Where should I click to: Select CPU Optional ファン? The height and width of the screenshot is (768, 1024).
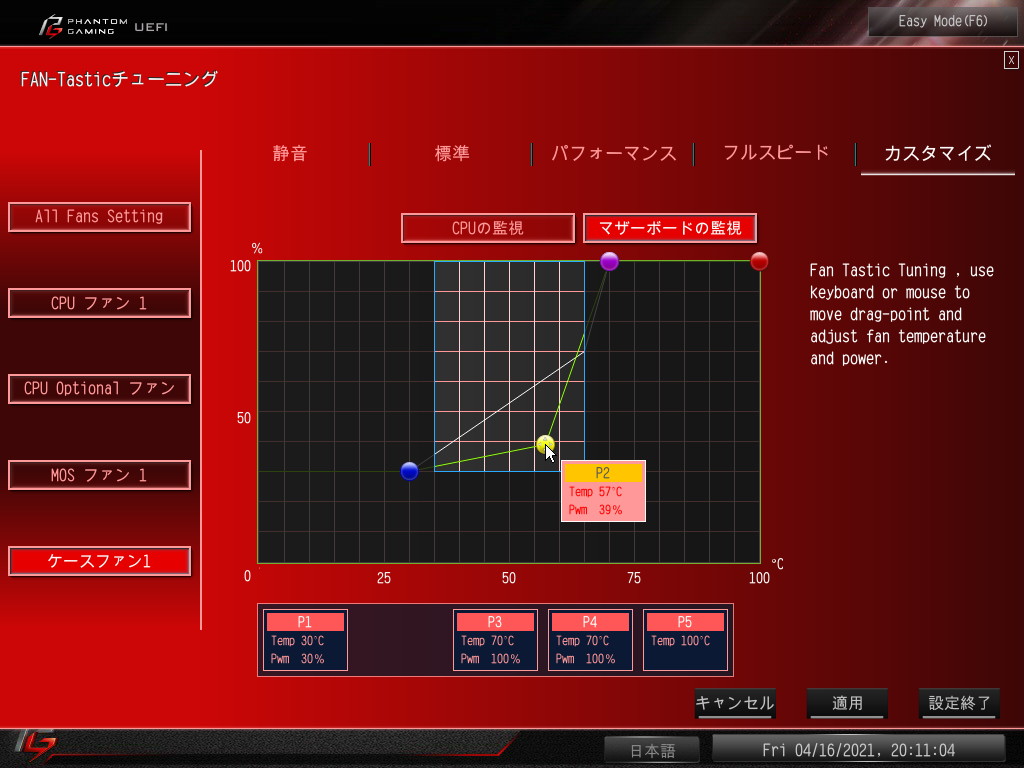(99, 389)
